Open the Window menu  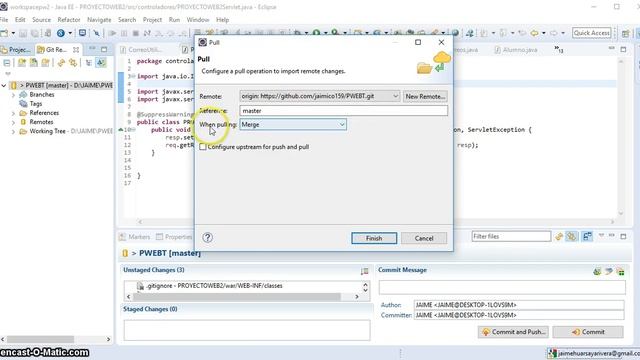(198, 20)
